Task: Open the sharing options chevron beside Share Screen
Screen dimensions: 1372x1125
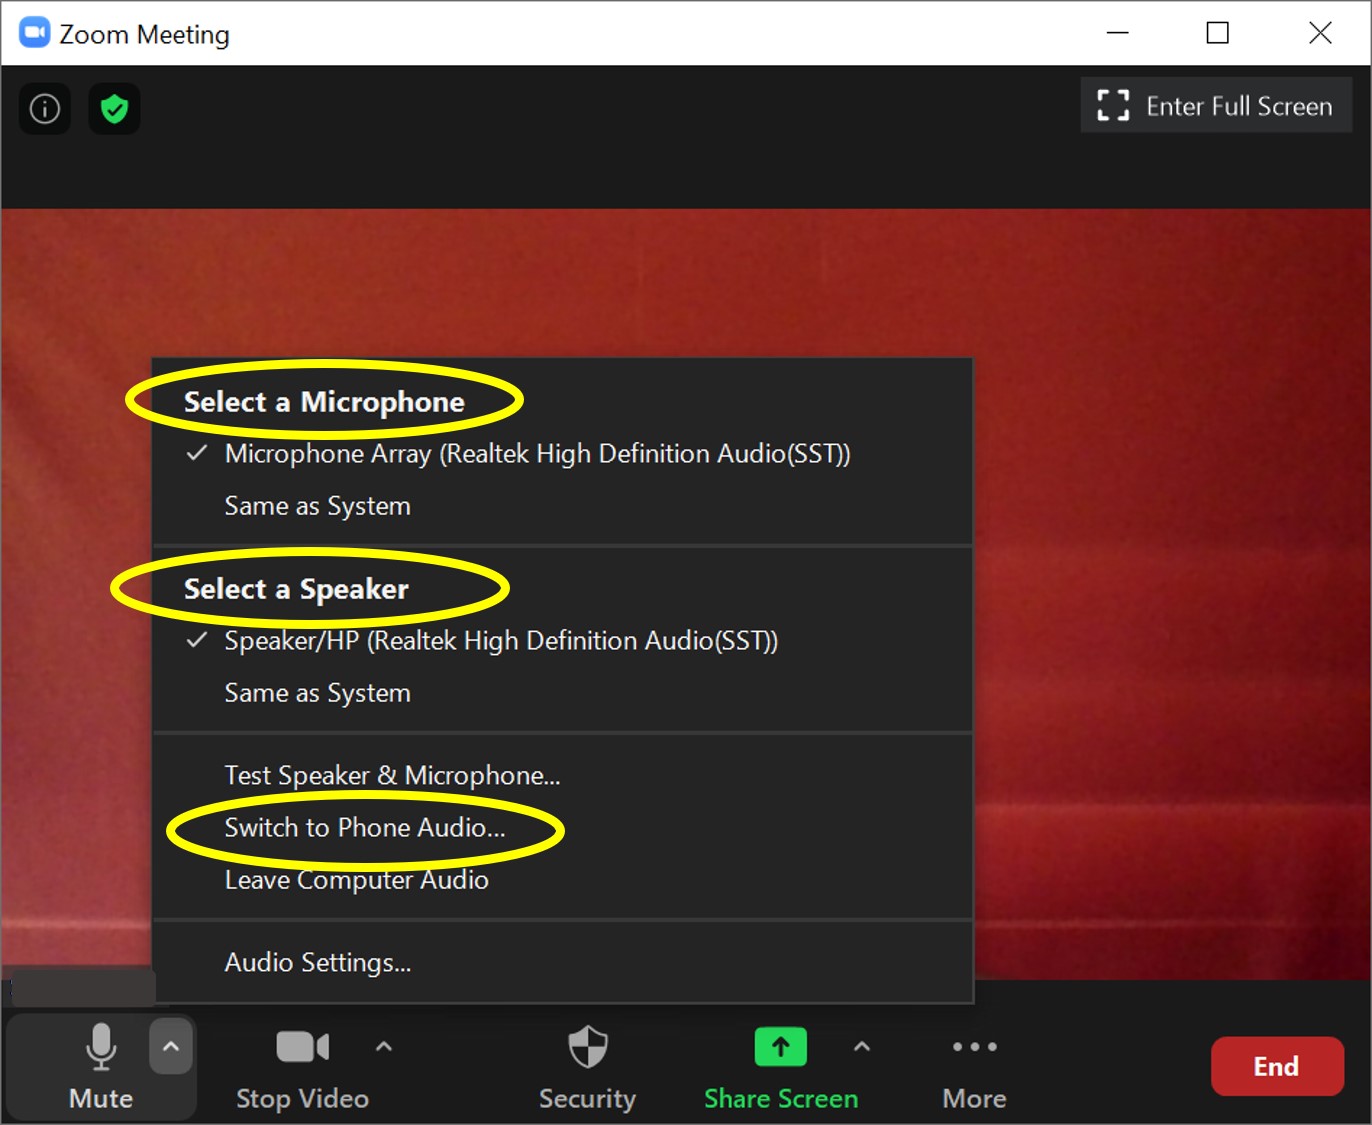Action: 861,1046
